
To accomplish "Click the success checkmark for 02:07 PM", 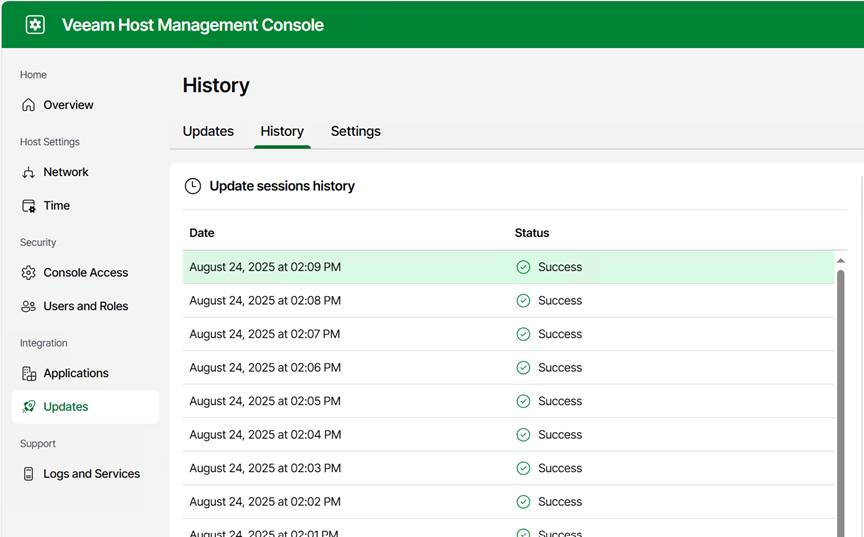I will pyautogui.click(x=523, y=334).
